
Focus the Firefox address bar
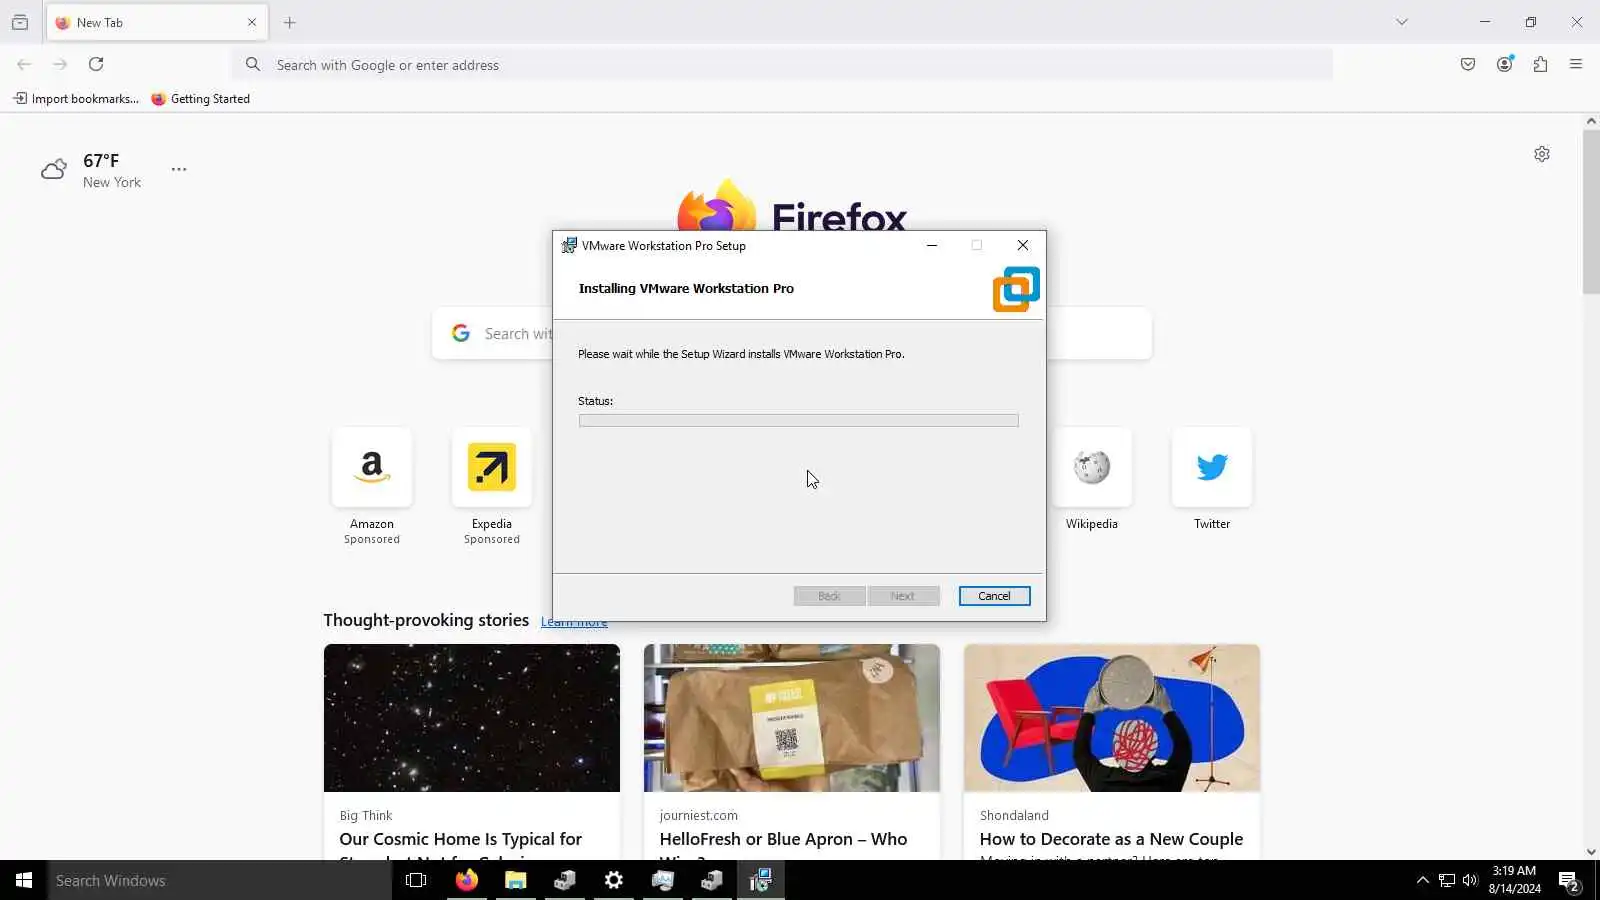click(783, 65)
